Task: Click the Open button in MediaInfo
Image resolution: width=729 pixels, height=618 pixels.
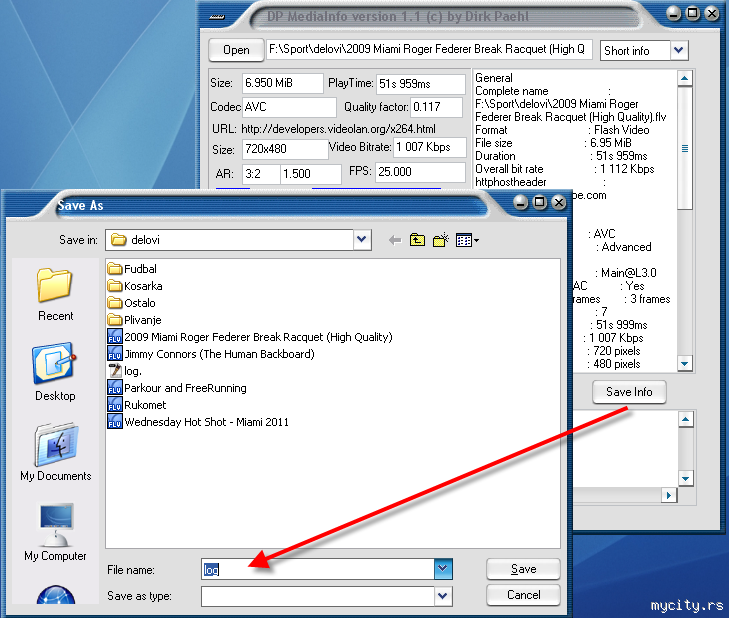Action: pyautogui.click(x=236, y=50)
